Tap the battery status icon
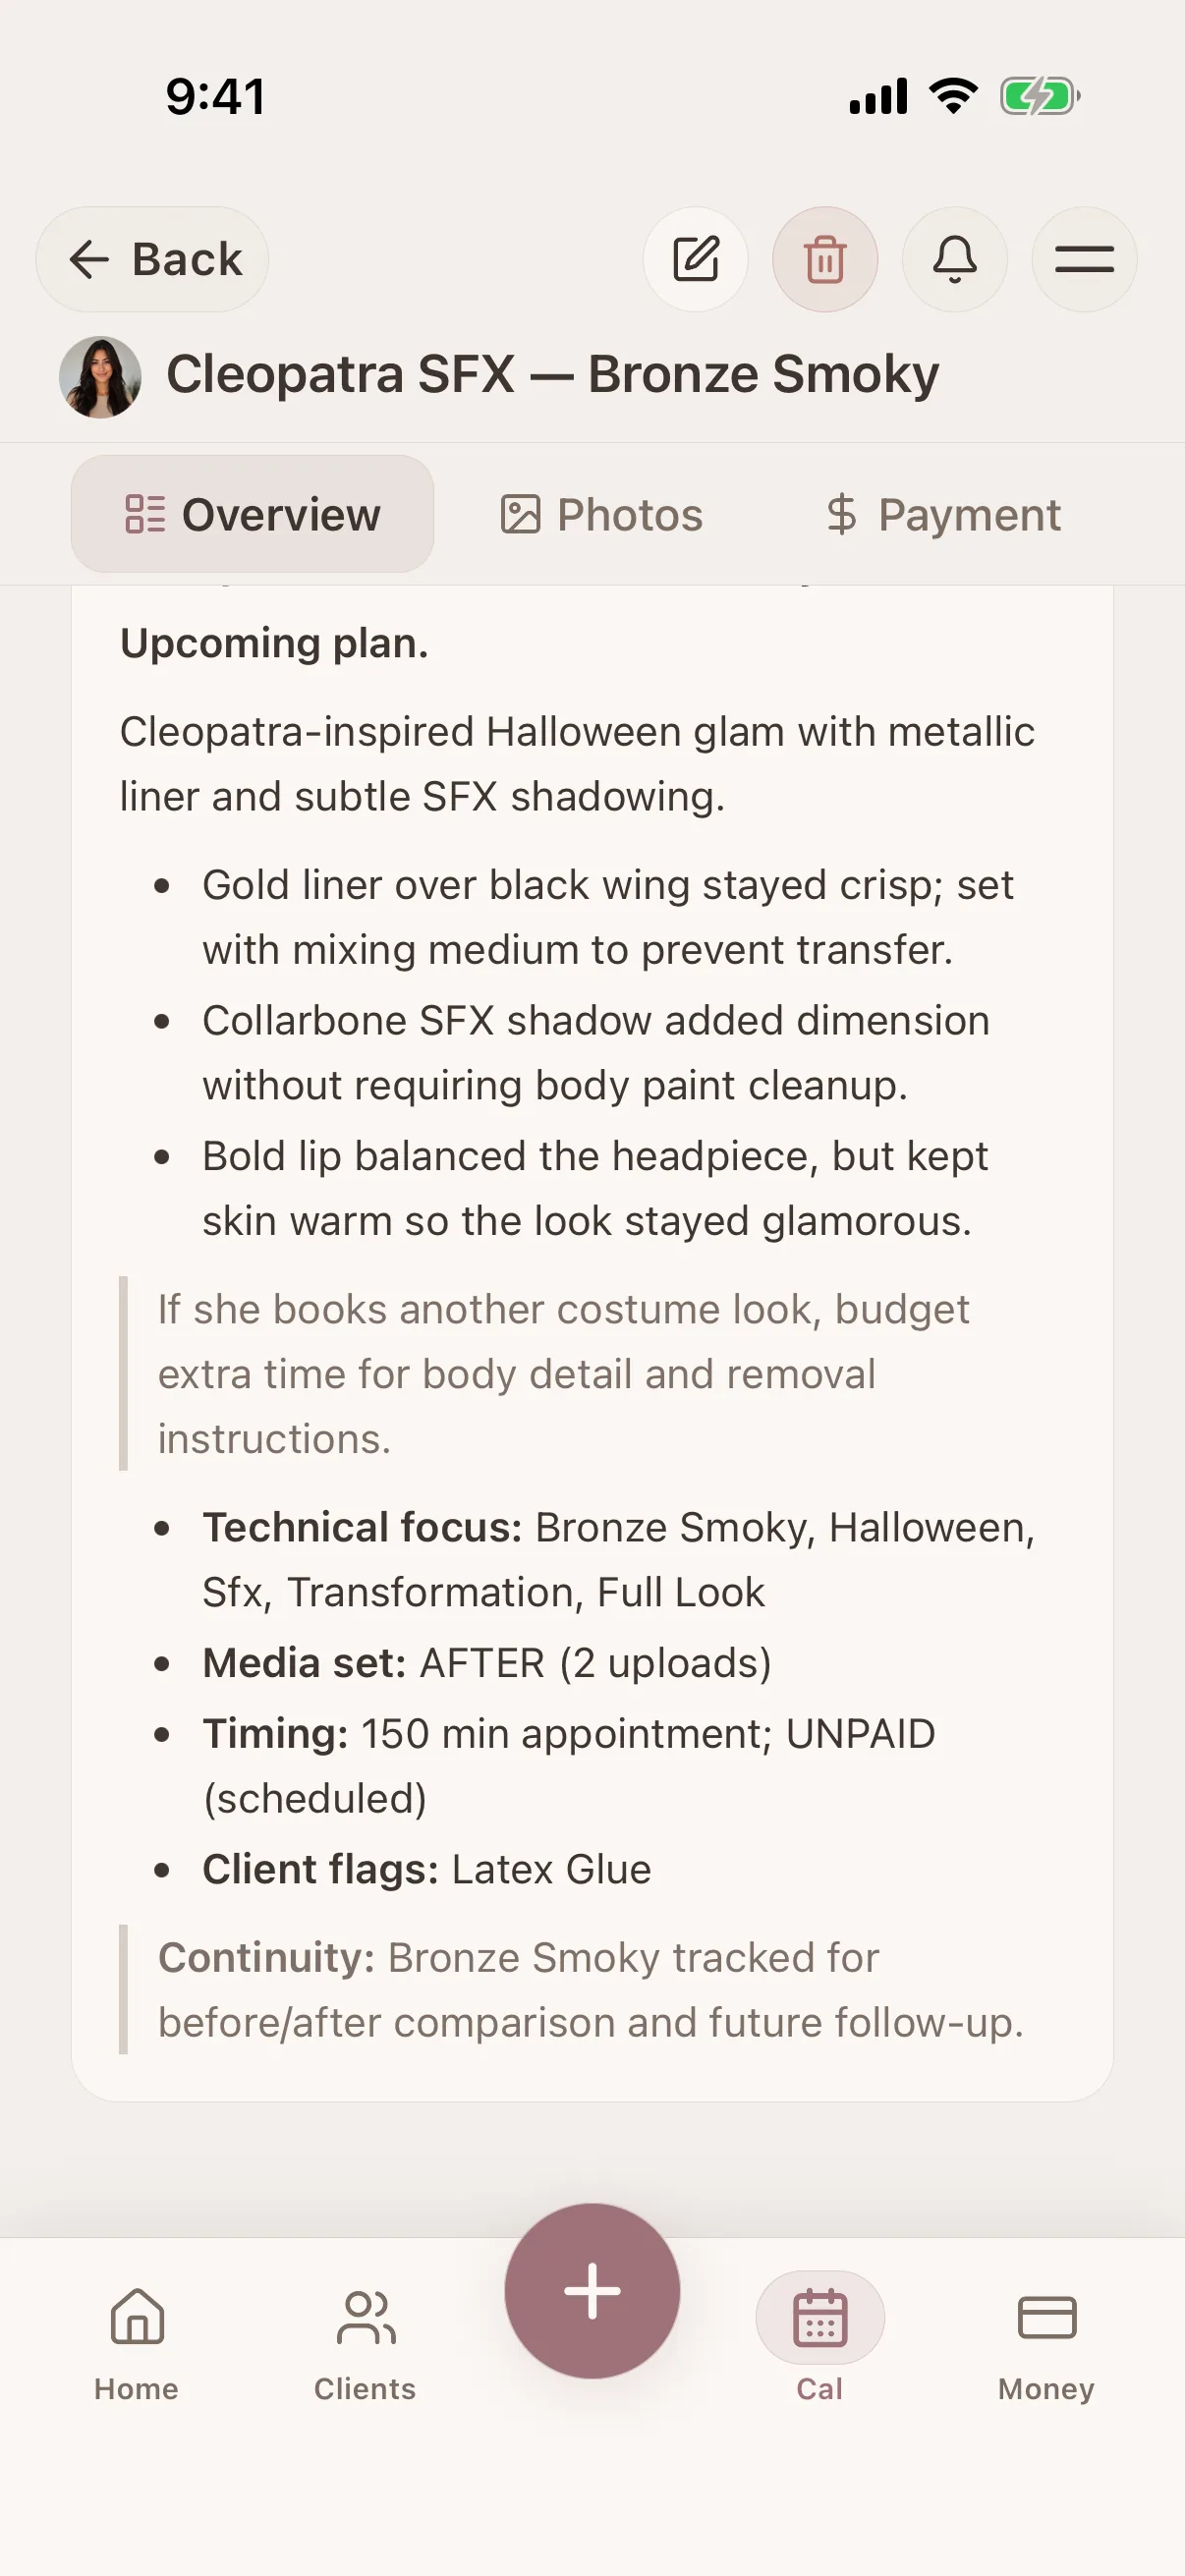Image resolution: width=1185 pixels, height=2576 pixels. pos(1040,97)
